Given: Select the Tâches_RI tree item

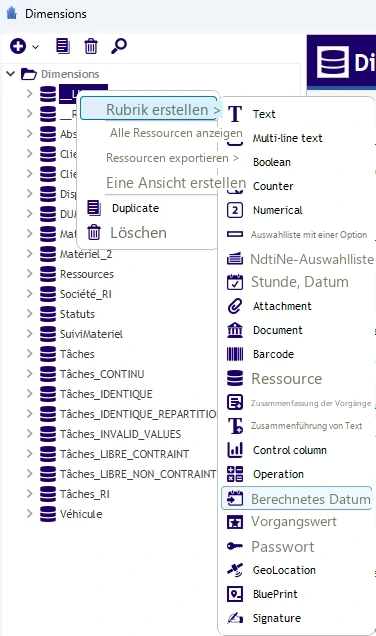Looking at the screenshot, I should point(85,494).
